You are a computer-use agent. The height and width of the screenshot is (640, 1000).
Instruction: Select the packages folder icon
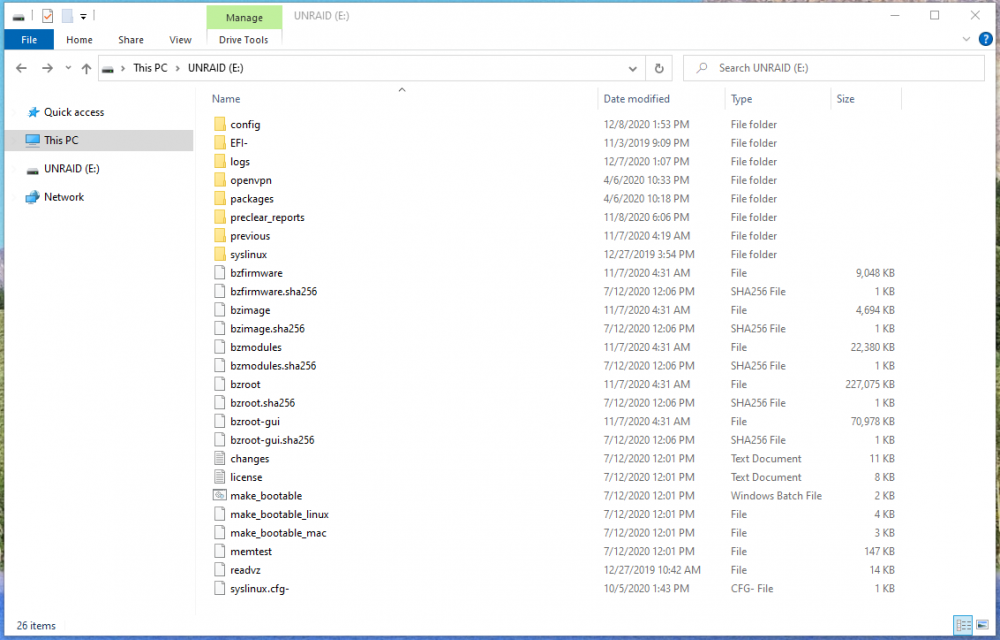pos(220,198)
